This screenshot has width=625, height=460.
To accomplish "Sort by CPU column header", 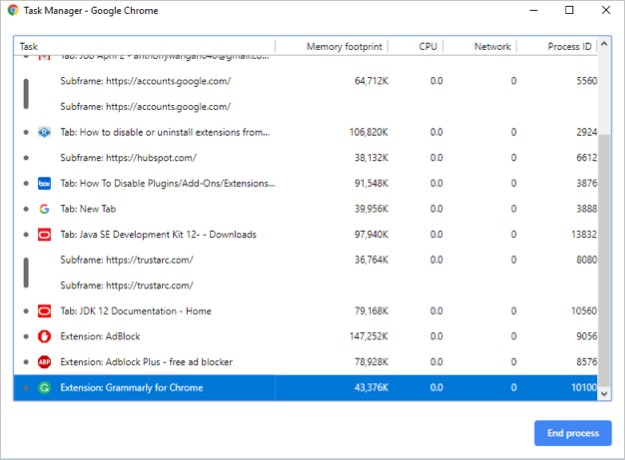I will click(x=416, y=47).
